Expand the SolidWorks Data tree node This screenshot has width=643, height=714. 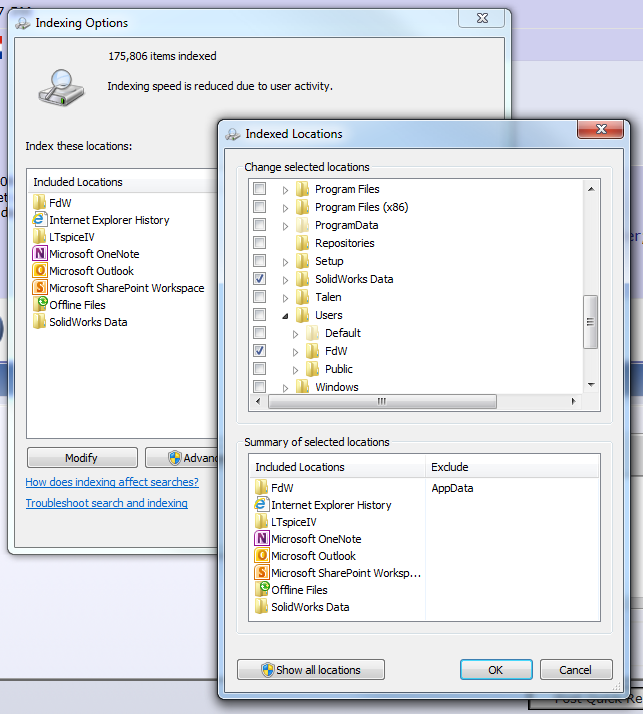(x=286, y=280)
